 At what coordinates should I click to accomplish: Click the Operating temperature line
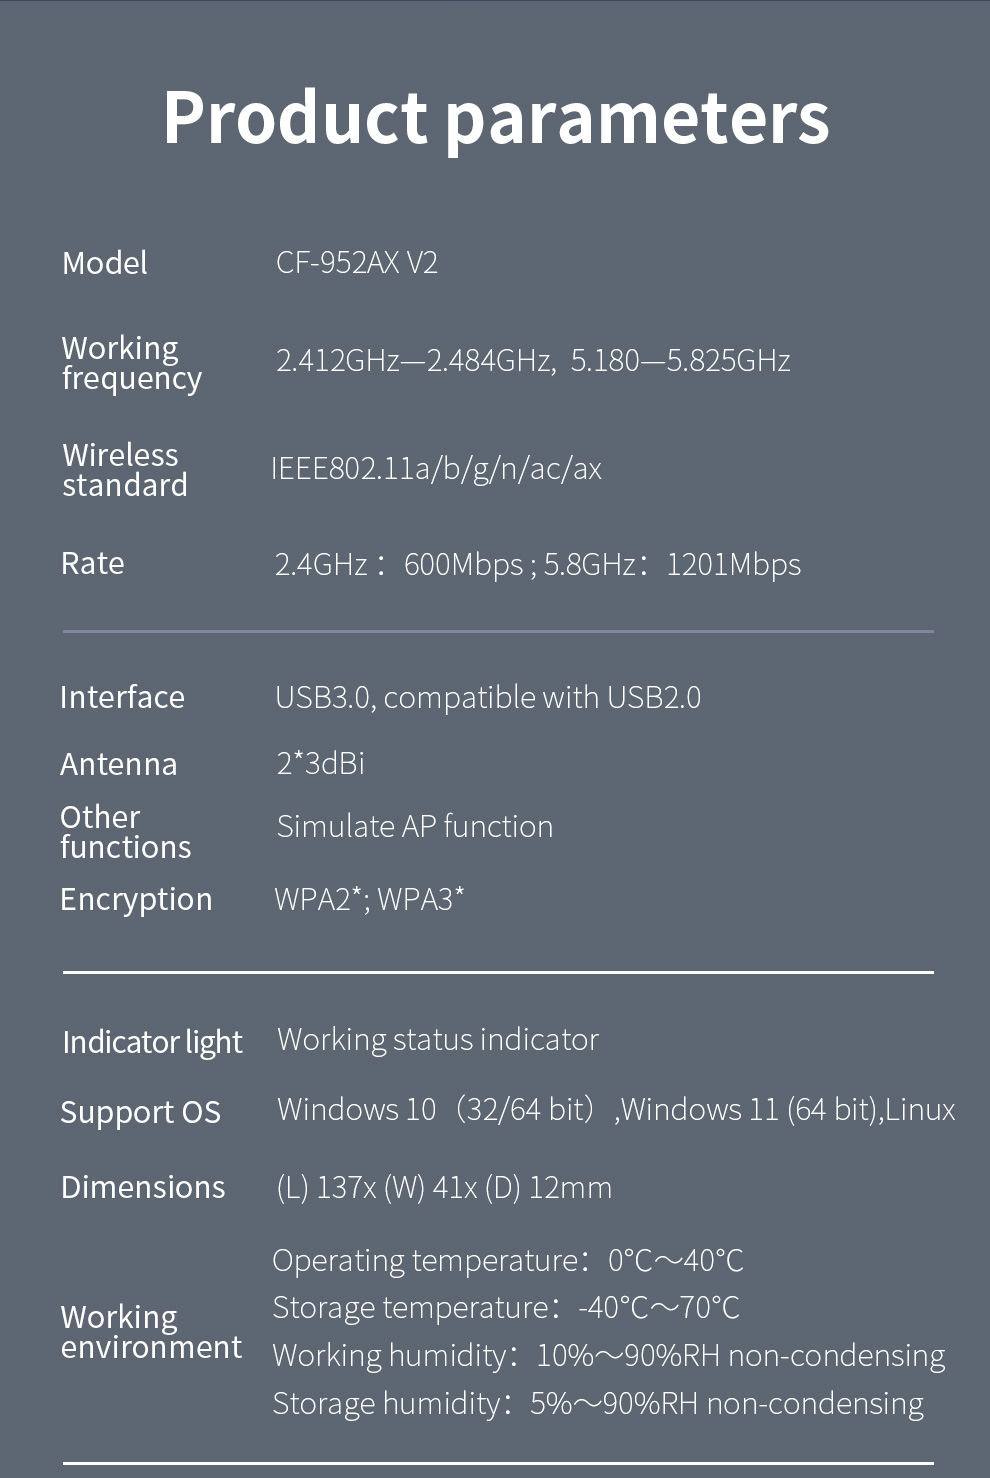coord(507,1260)
